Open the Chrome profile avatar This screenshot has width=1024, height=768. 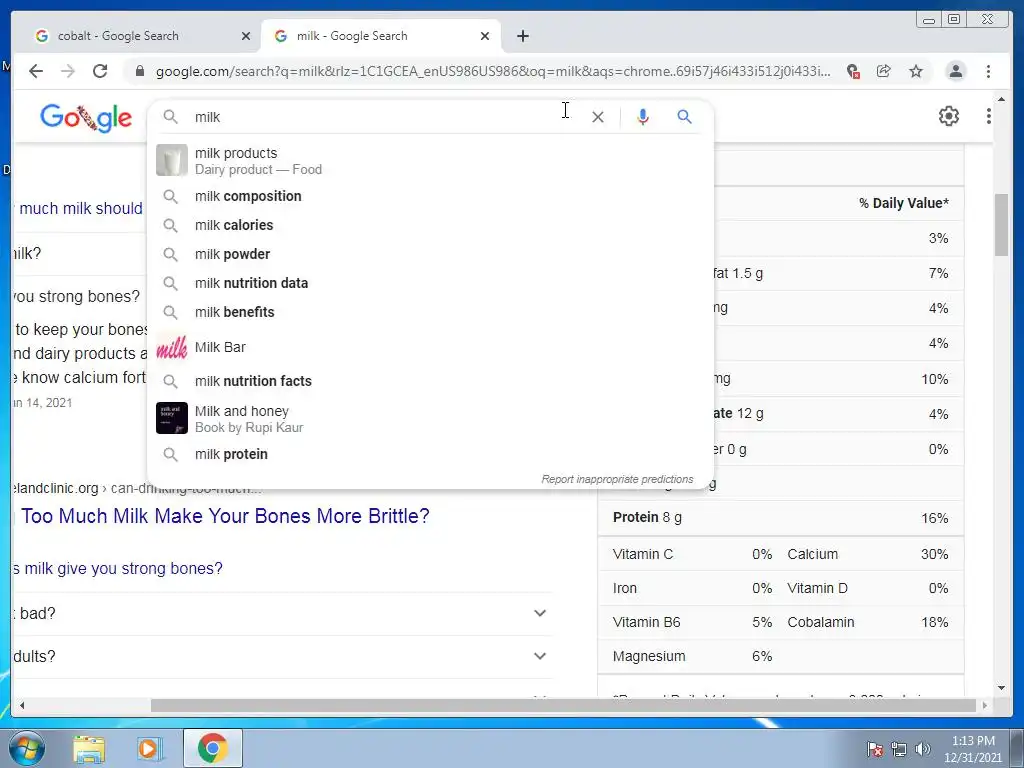click(955, 71)
